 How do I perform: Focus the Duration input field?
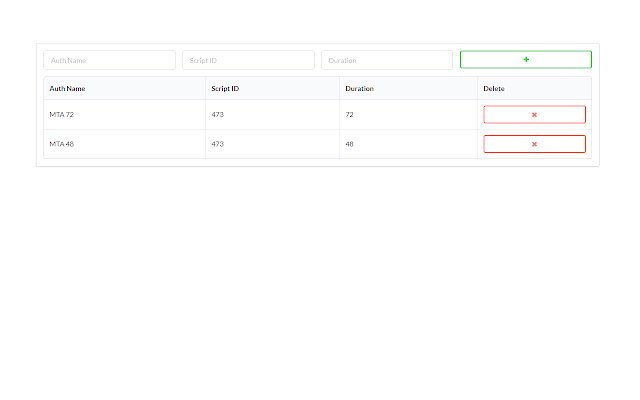click(x=387, y=60)
